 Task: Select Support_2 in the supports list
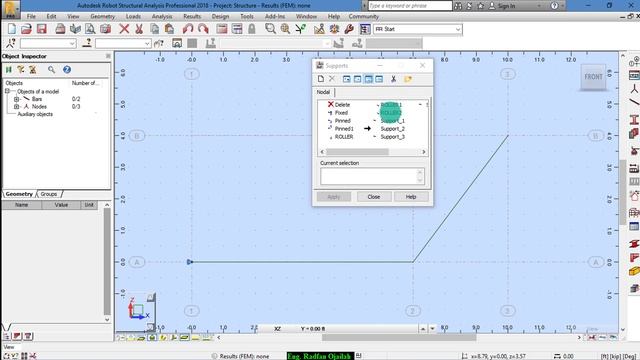(392, 129)
